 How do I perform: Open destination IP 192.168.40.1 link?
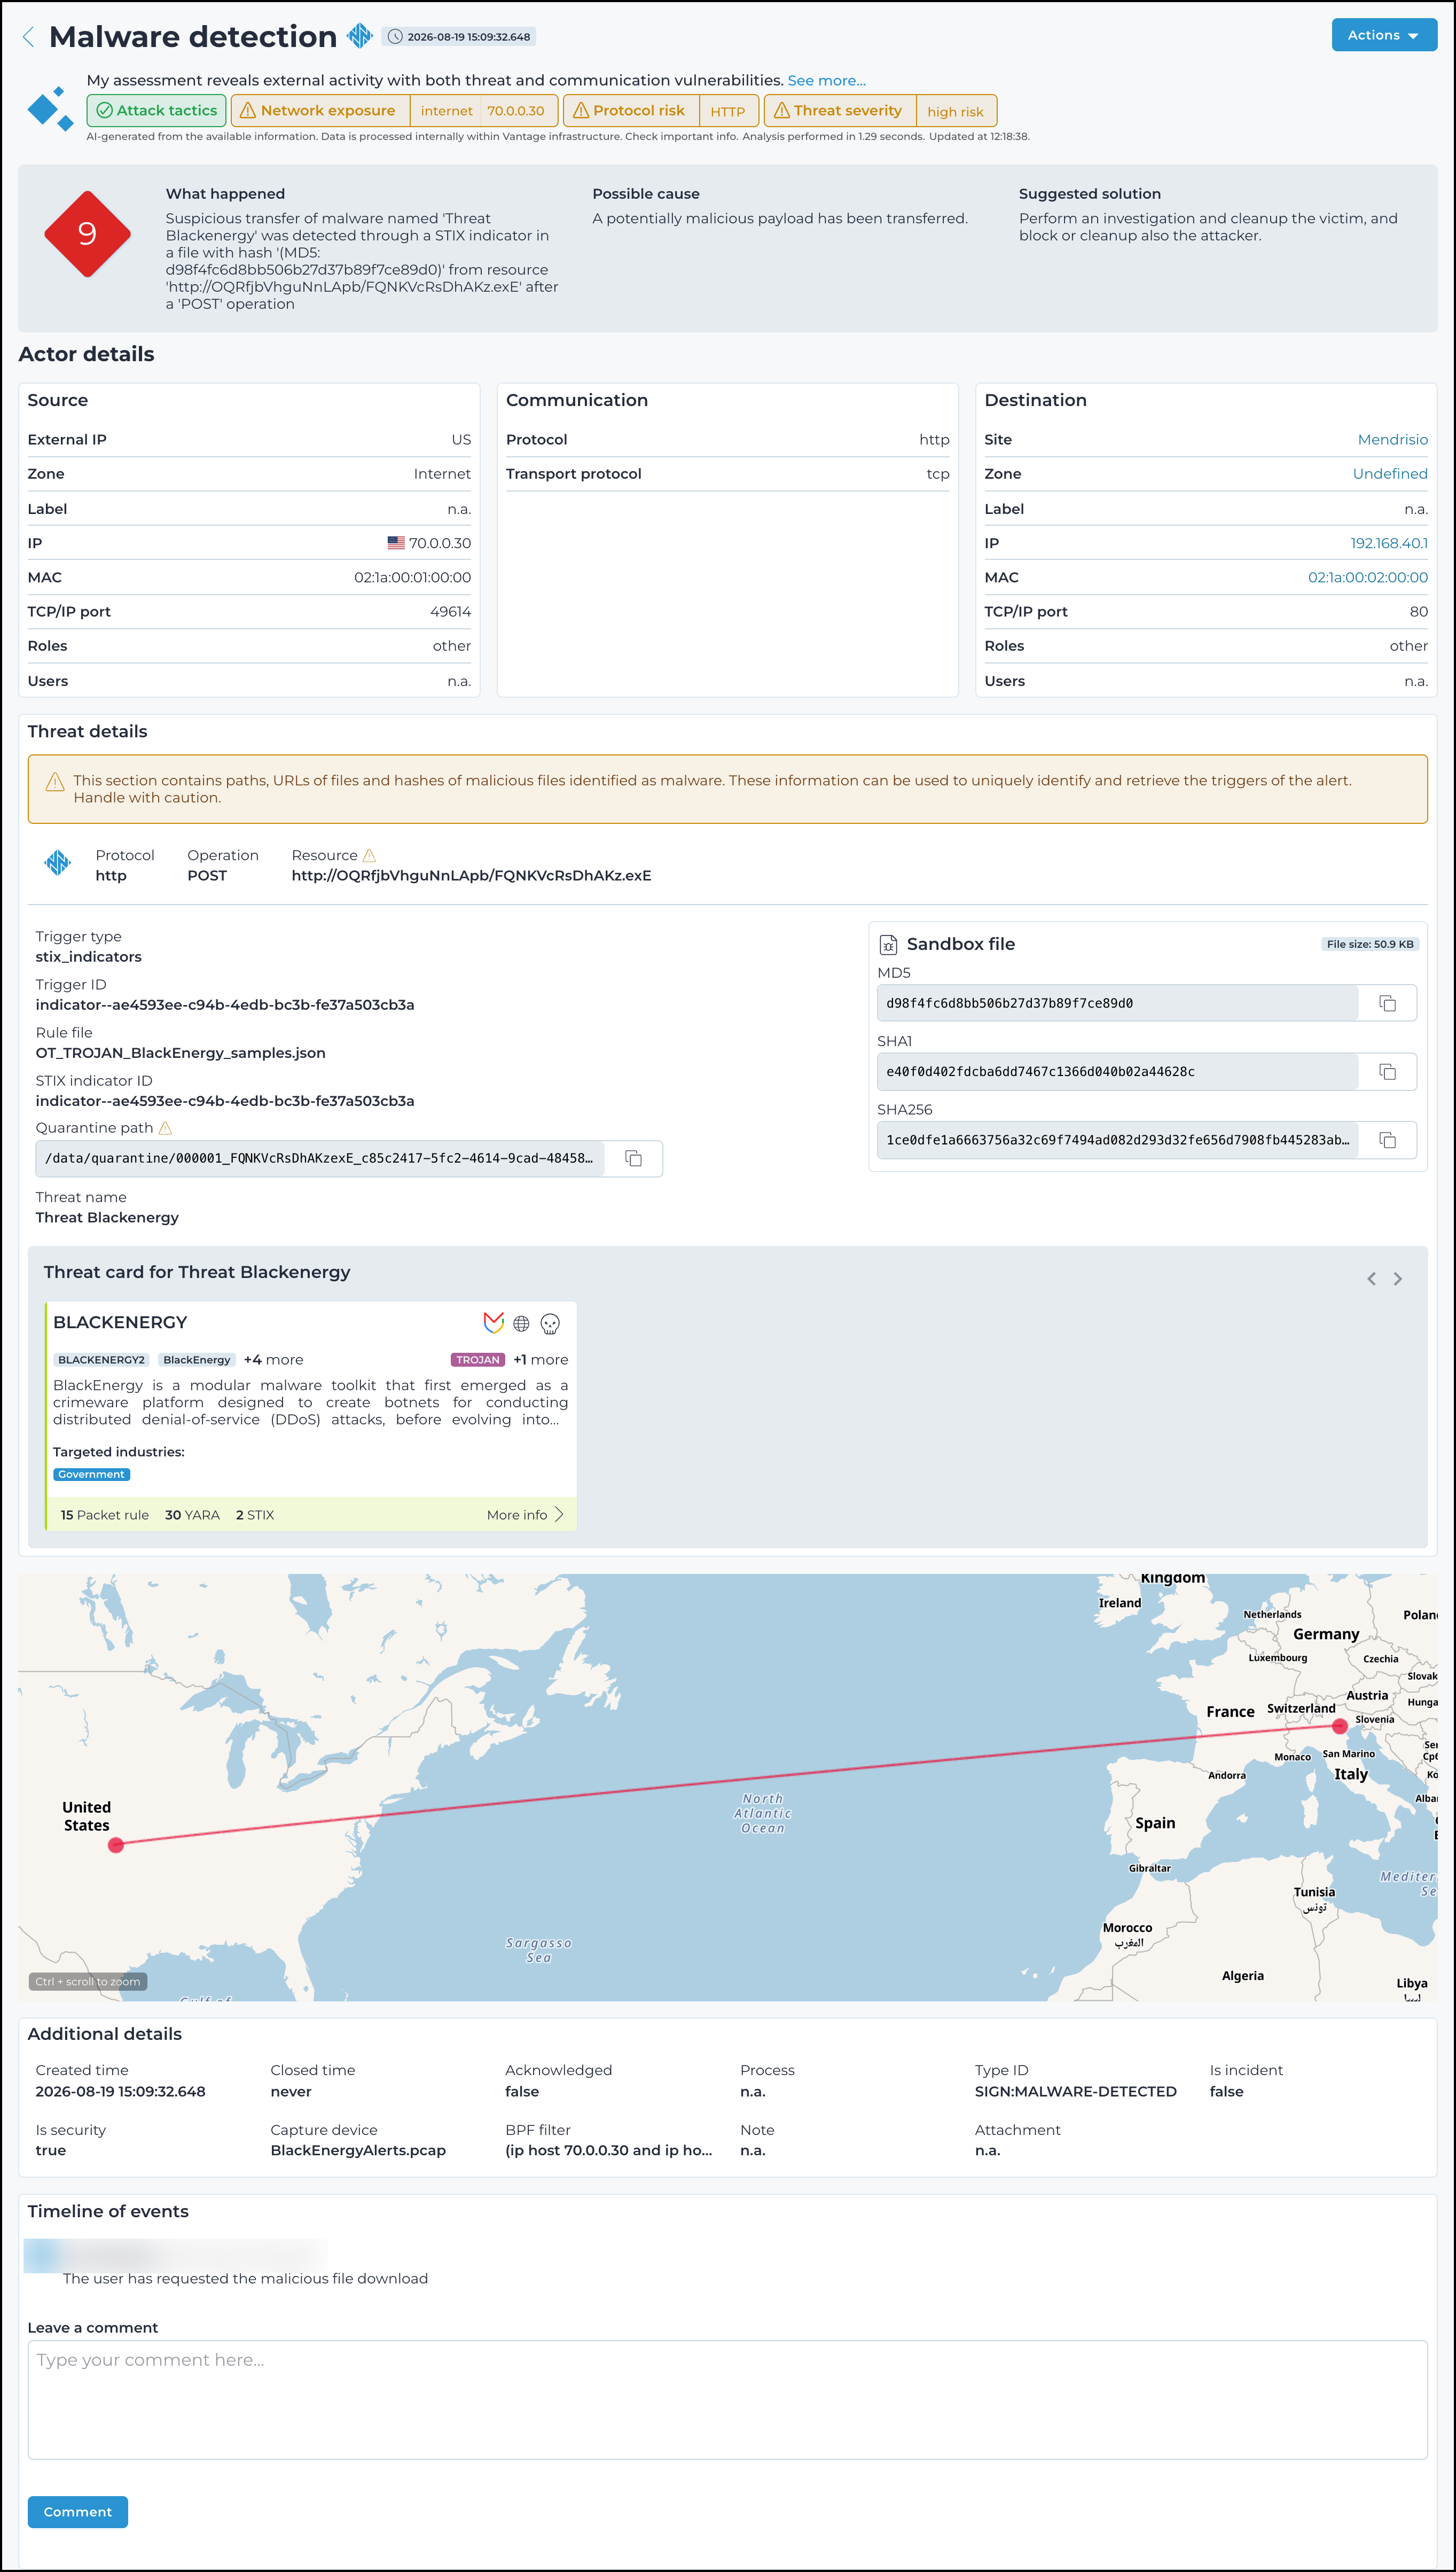(x=1389, y=543)
